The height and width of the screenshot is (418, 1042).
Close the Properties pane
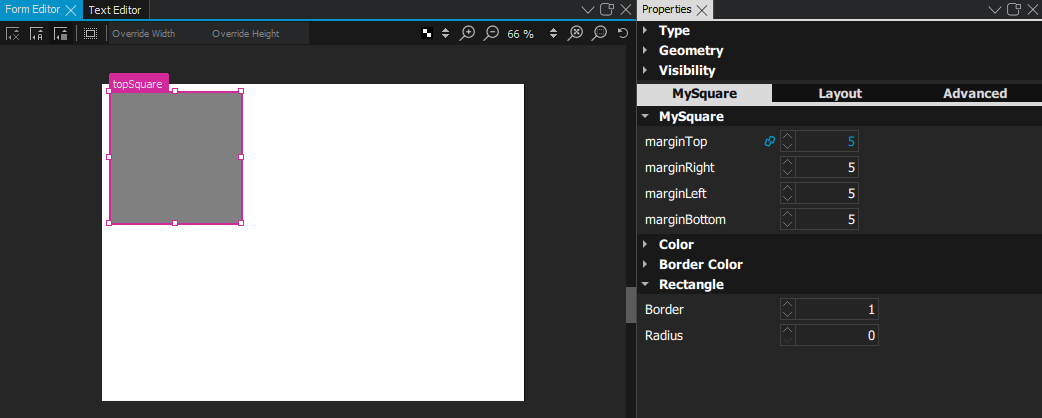click(x=1033, y=9)
